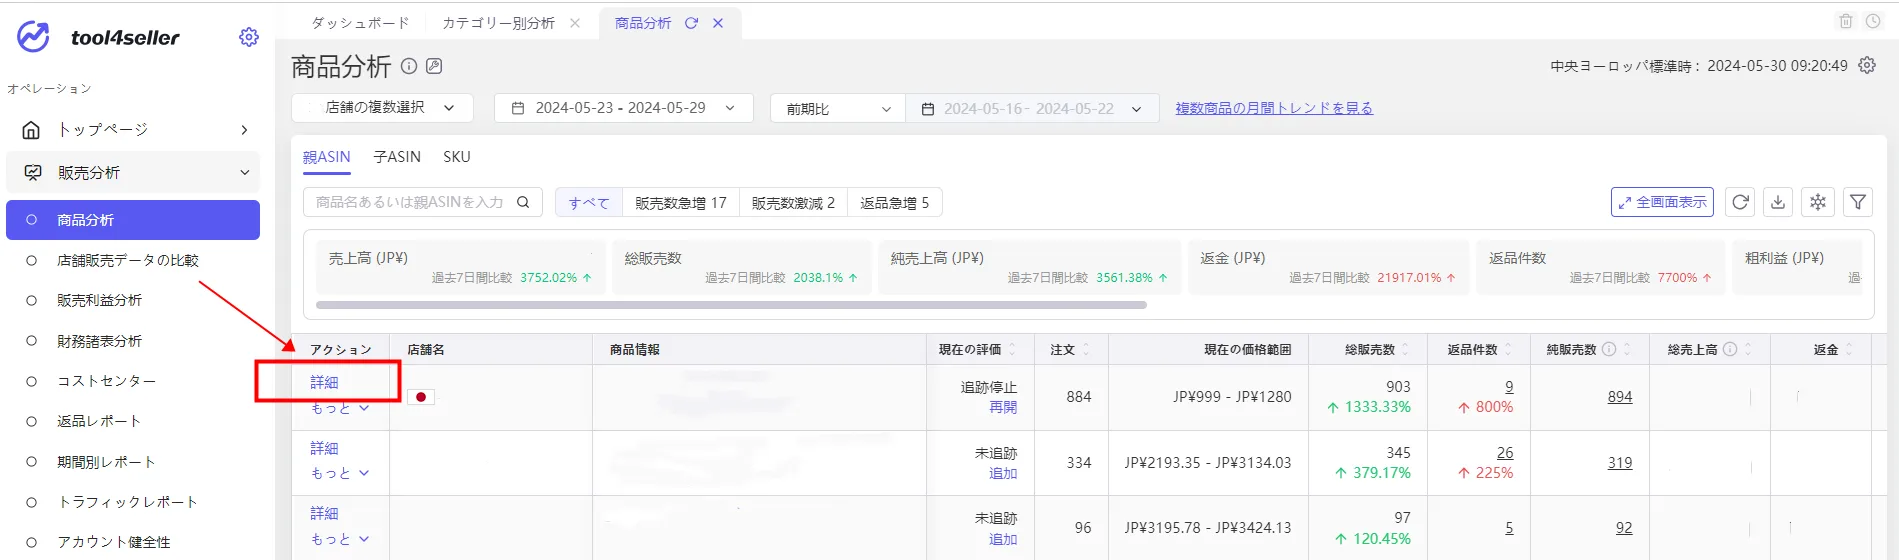Click the help icon beside 商品分析 title
The height and width of the screenshot is (560, 1899).
pos(409,66)
